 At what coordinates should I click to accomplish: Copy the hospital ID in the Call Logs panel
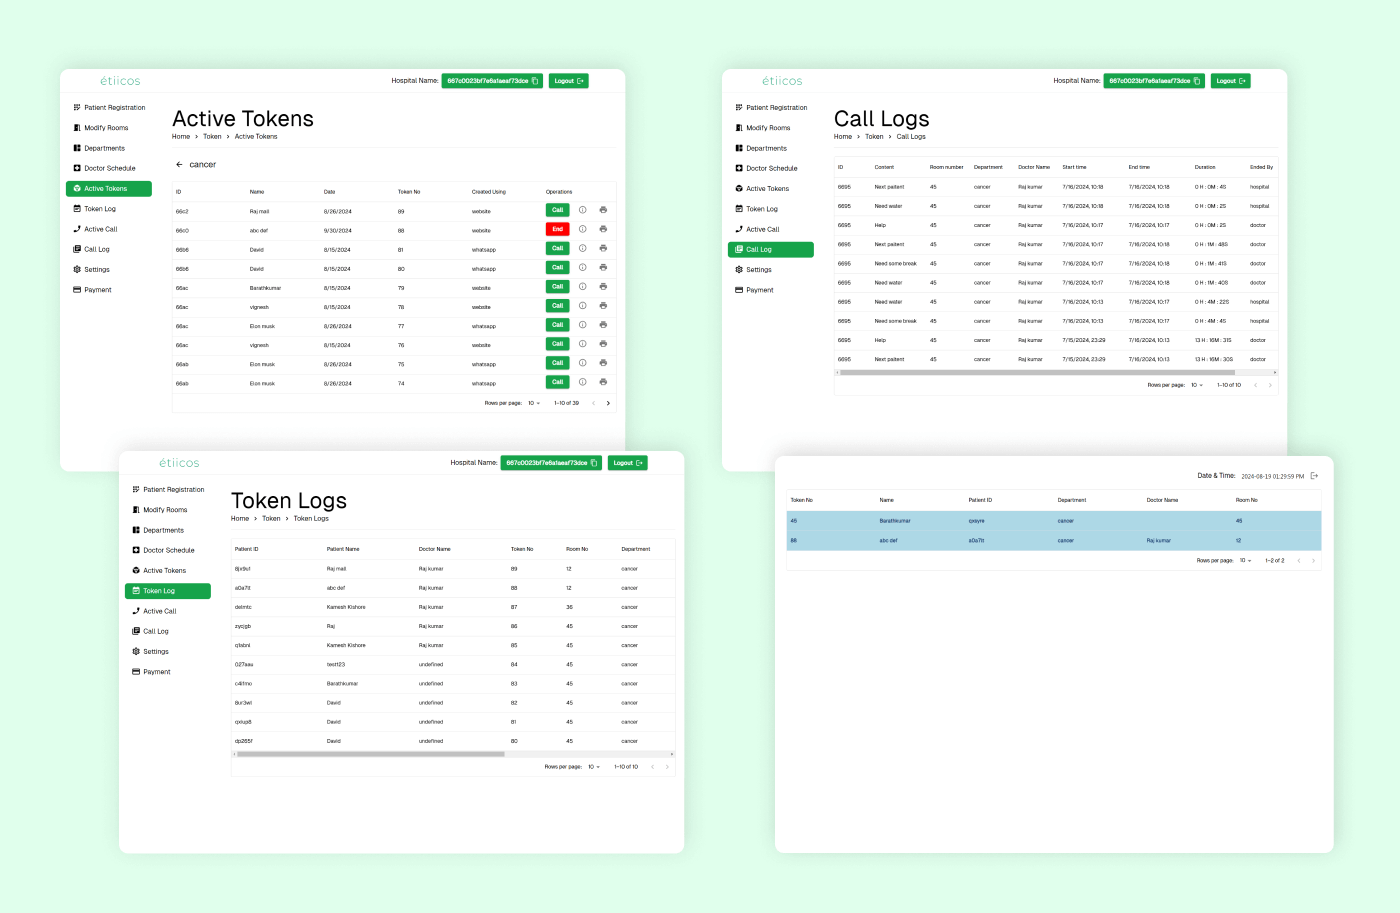pyautogui.click(x=1197, y=81)
